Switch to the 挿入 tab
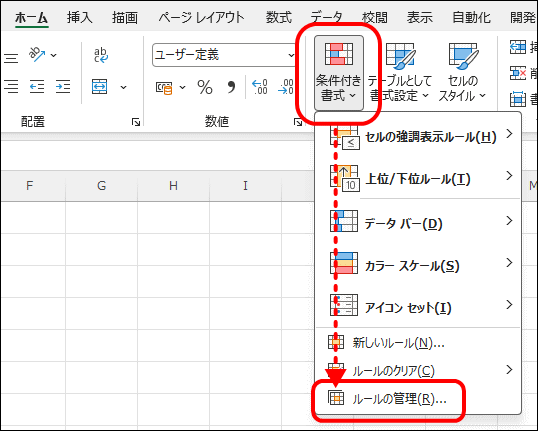The width and height of the screenshot is (538, 431). (x=80, y=17)
